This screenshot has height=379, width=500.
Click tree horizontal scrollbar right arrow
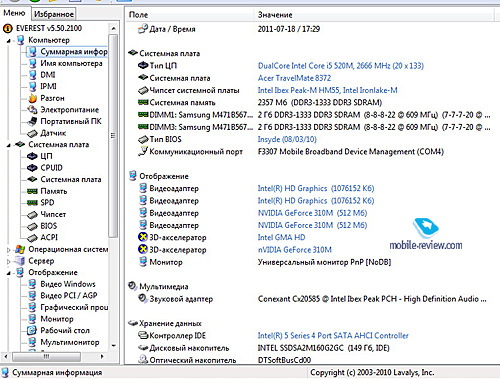(102, 356)
